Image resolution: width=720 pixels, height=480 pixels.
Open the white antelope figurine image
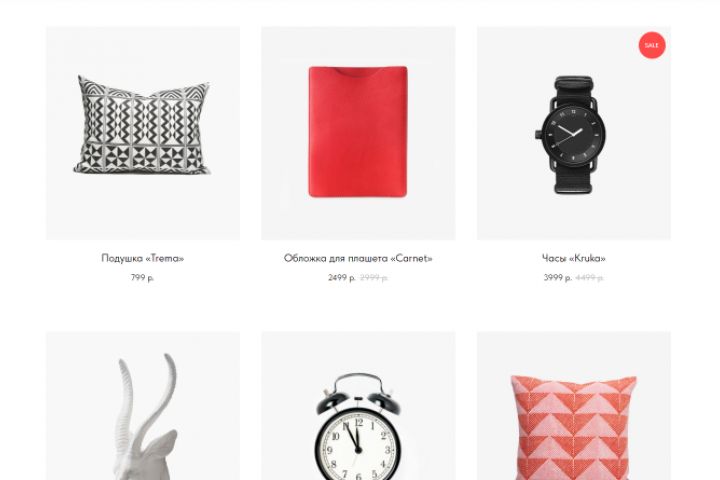pos(143,406)
